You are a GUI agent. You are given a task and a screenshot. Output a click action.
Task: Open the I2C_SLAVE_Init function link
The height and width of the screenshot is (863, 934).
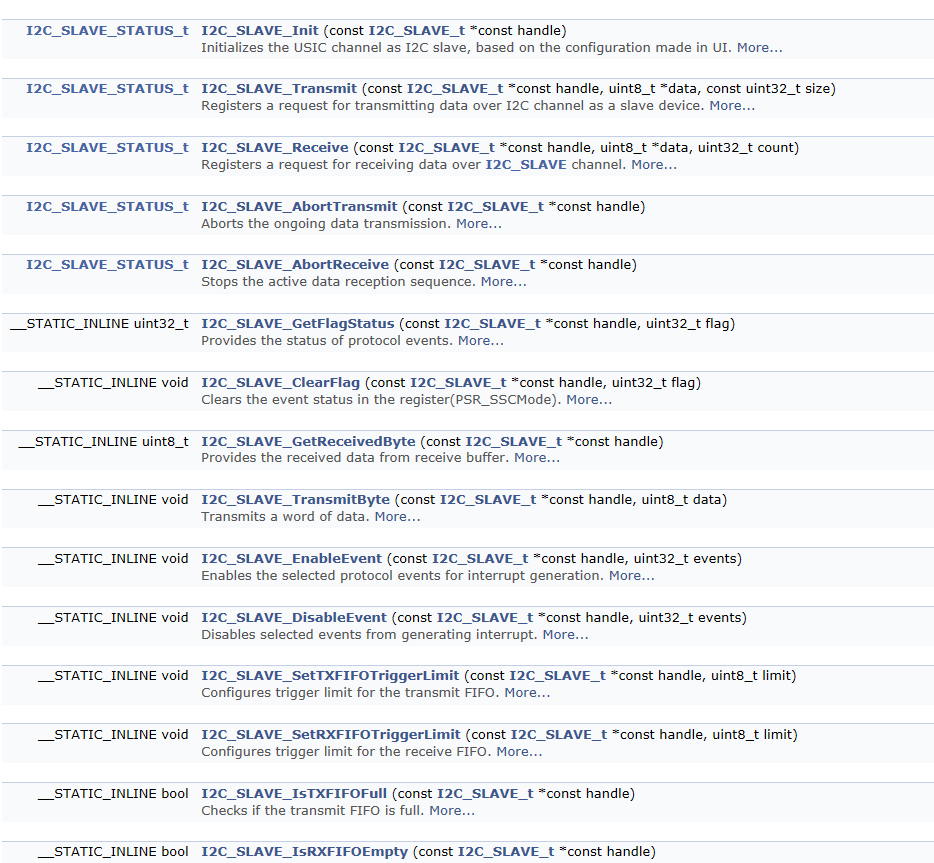260,31
